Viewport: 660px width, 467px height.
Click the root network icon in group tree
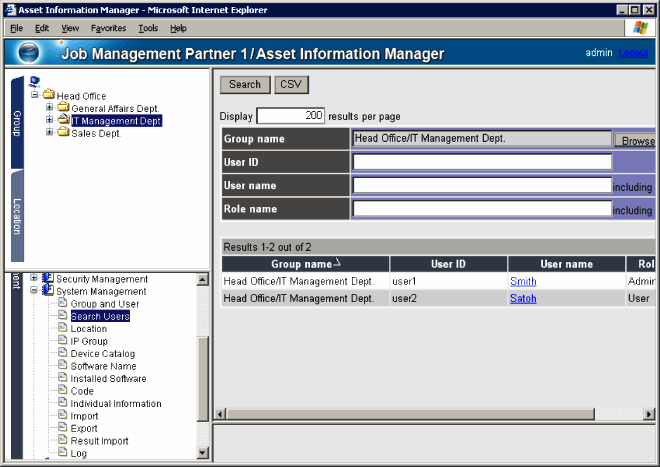tap(35, 82)
